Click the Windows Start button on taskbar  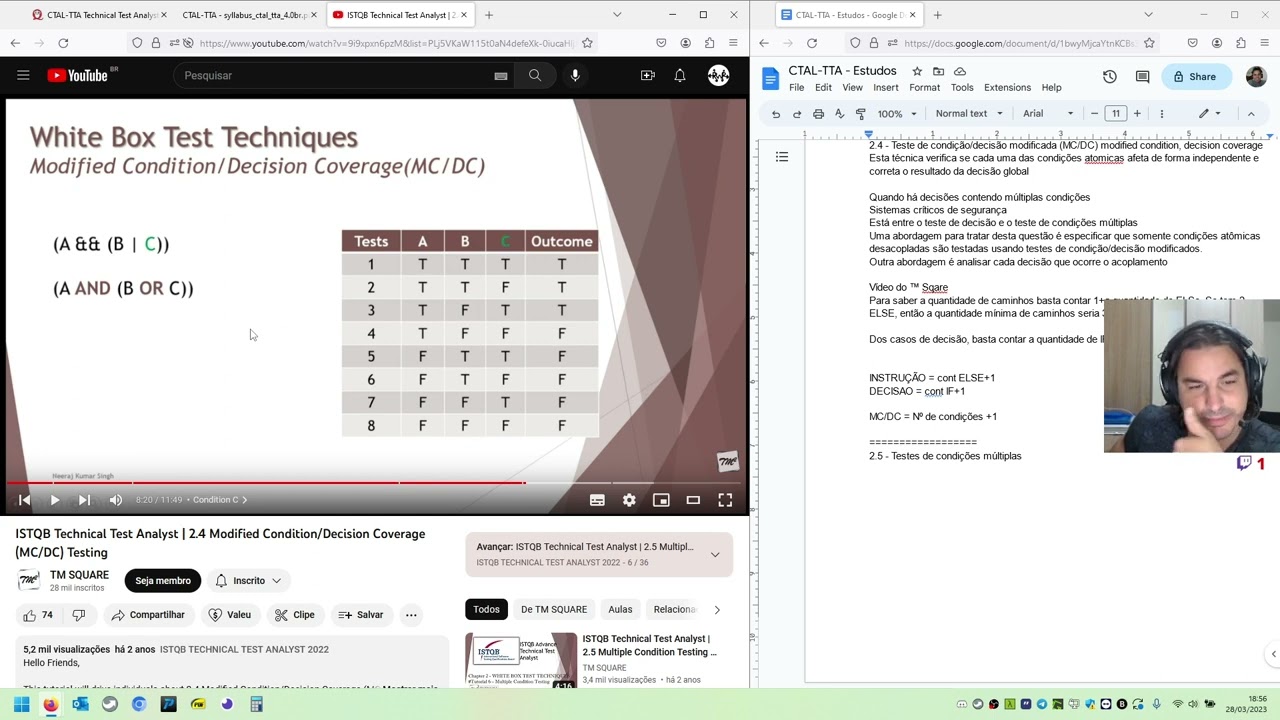21,704
